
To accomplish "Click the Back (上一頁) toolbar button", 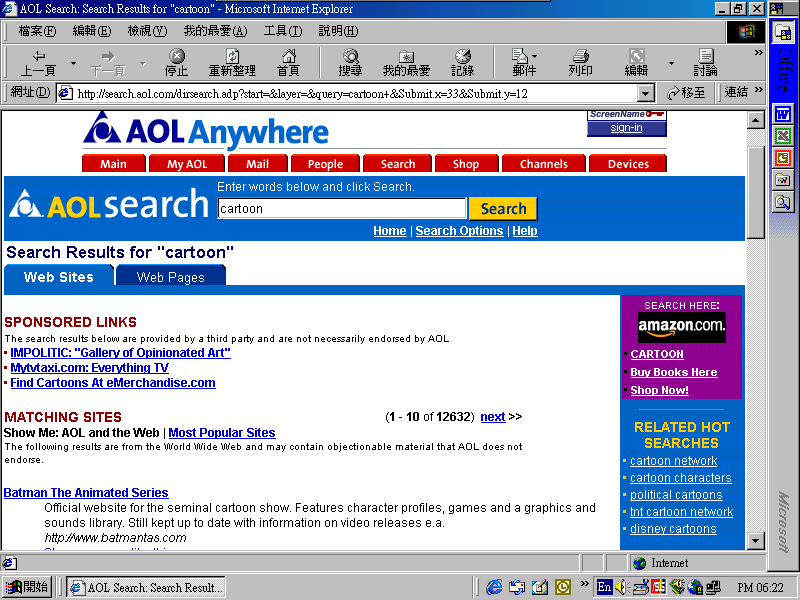I will coord(38,63).
